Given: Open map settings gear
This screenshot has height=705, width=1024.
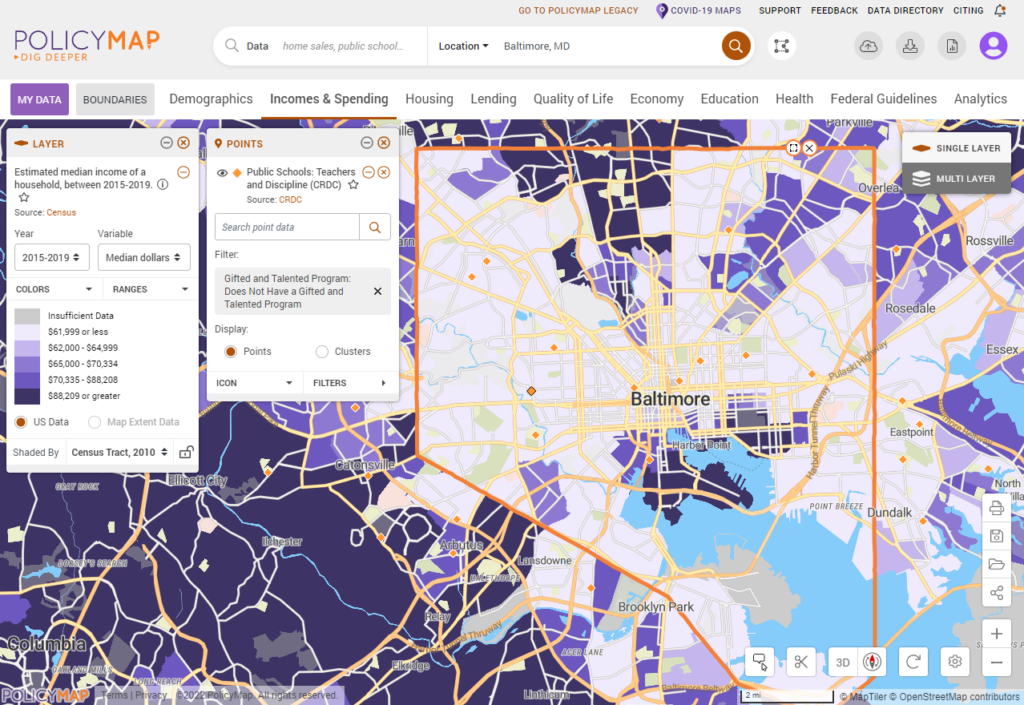Looking at the screenshot, I should pyautogui.click(x=955, y=662).
